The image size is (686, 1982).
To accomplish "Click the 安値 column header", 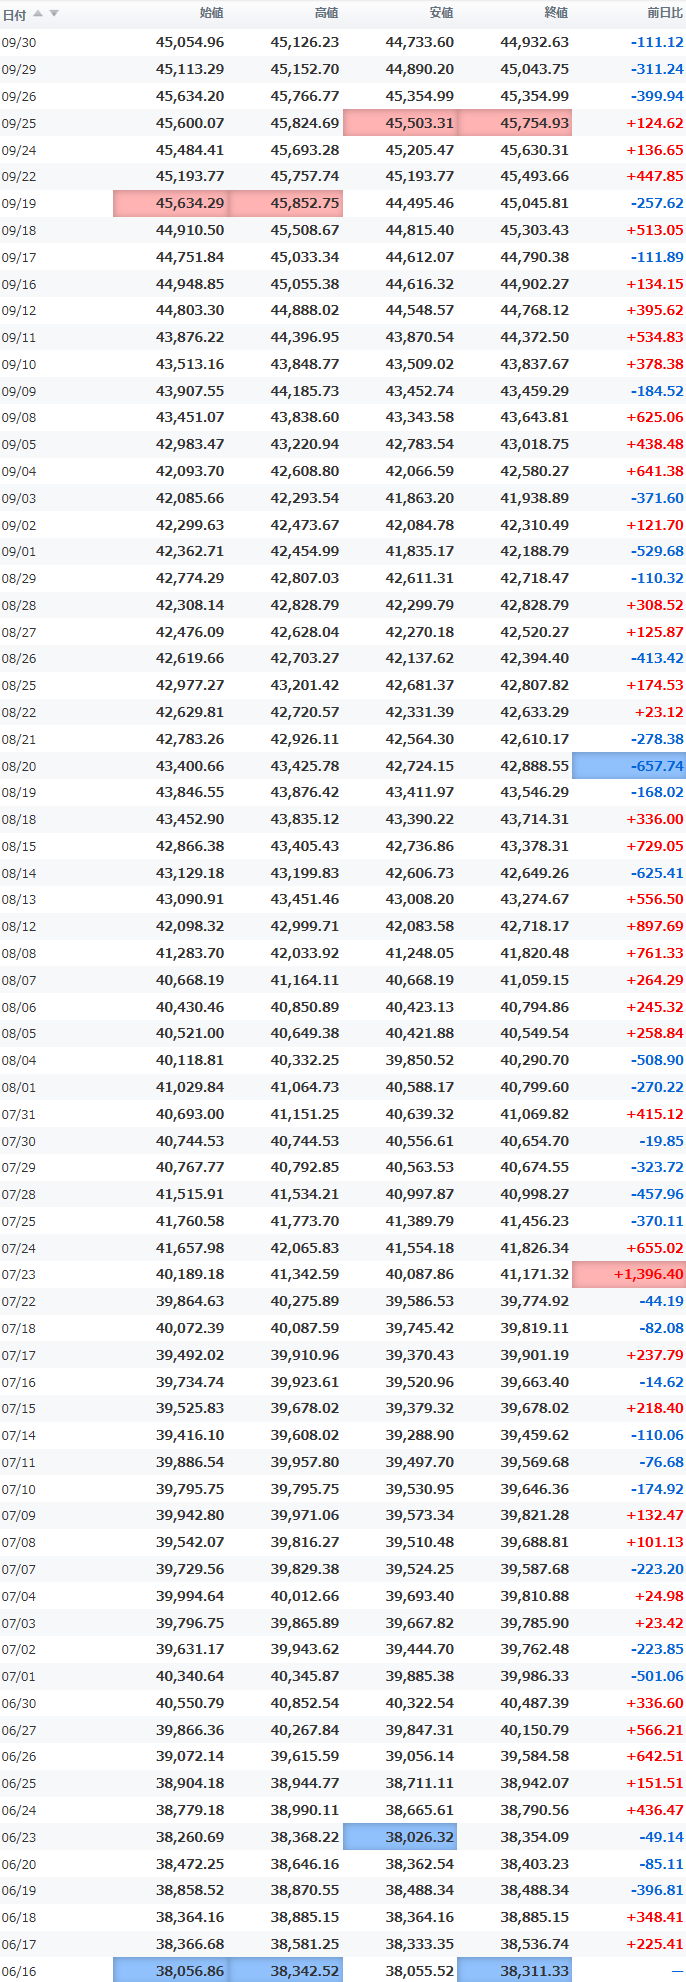I will (x=441, y=13).
